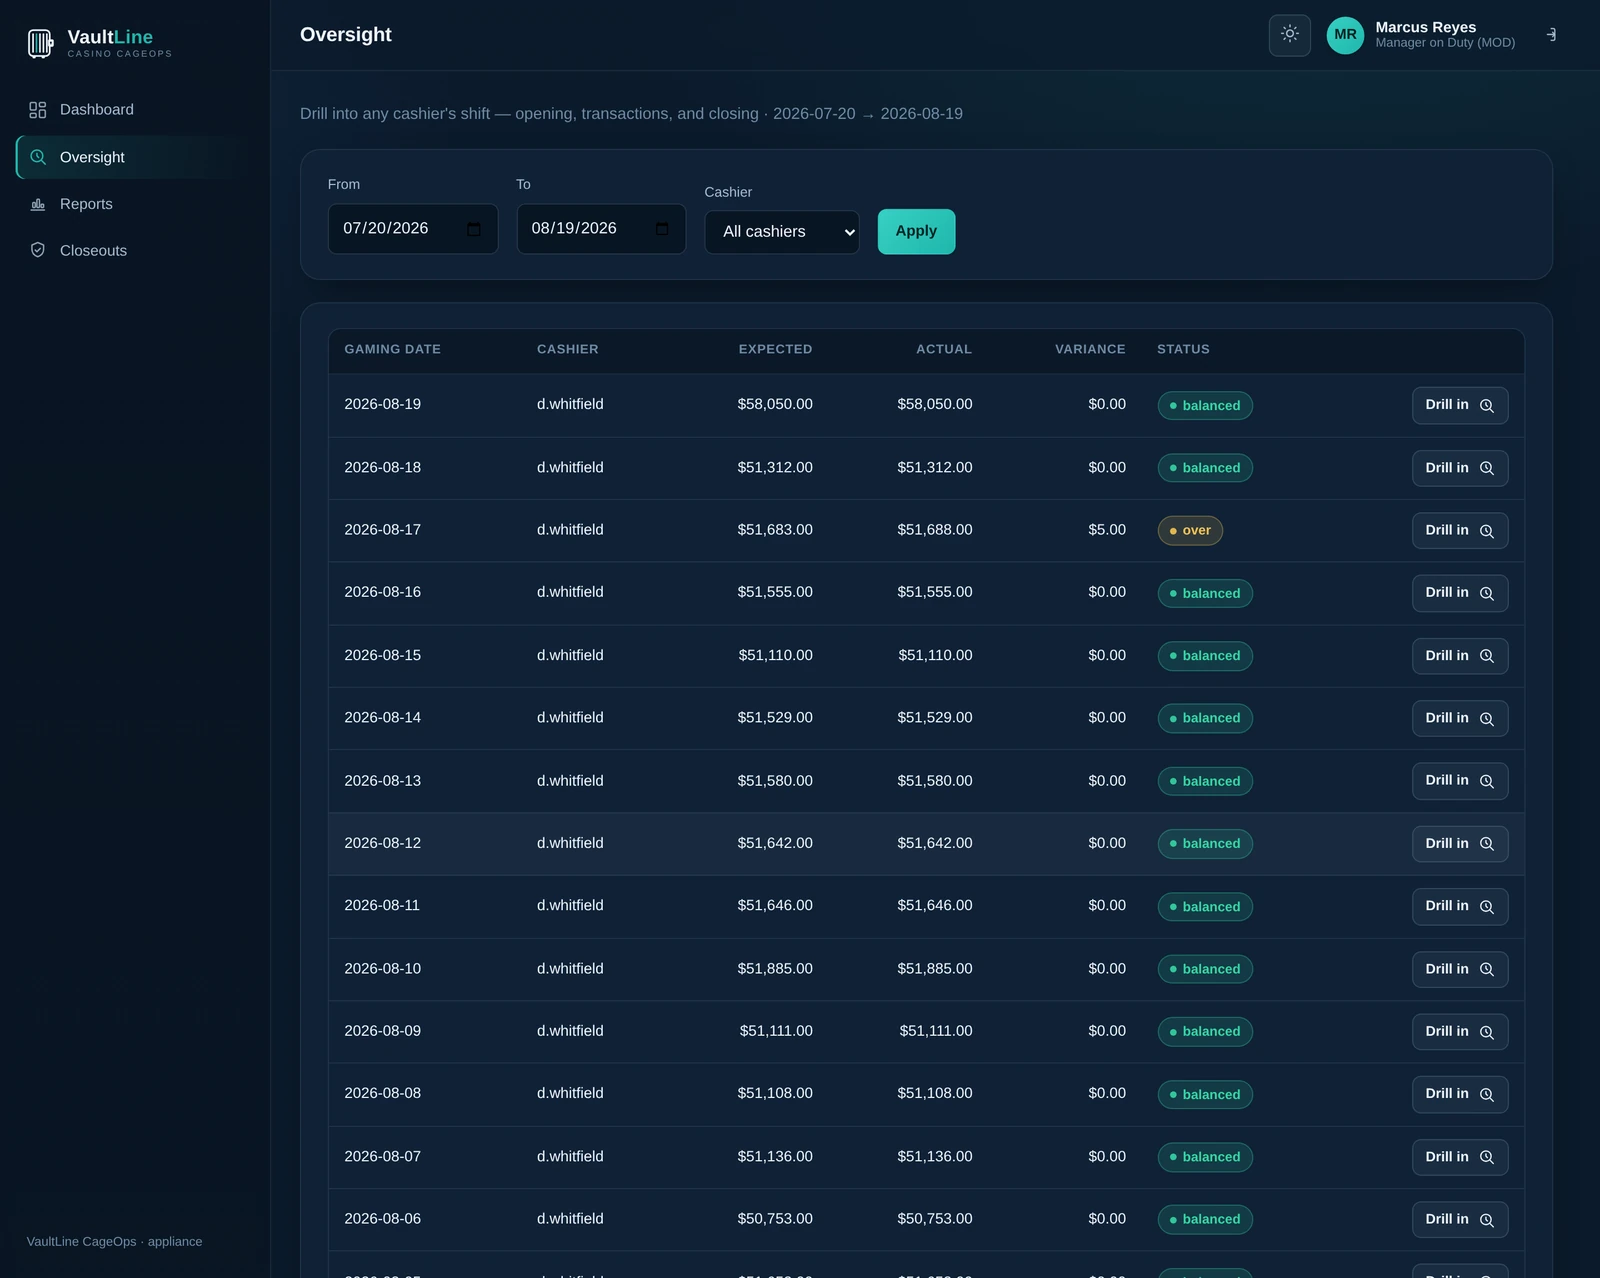Drill in to the 2026-08-11 shift
The width and height of the screenshot is (1600, 1278).
[1460, 906]
